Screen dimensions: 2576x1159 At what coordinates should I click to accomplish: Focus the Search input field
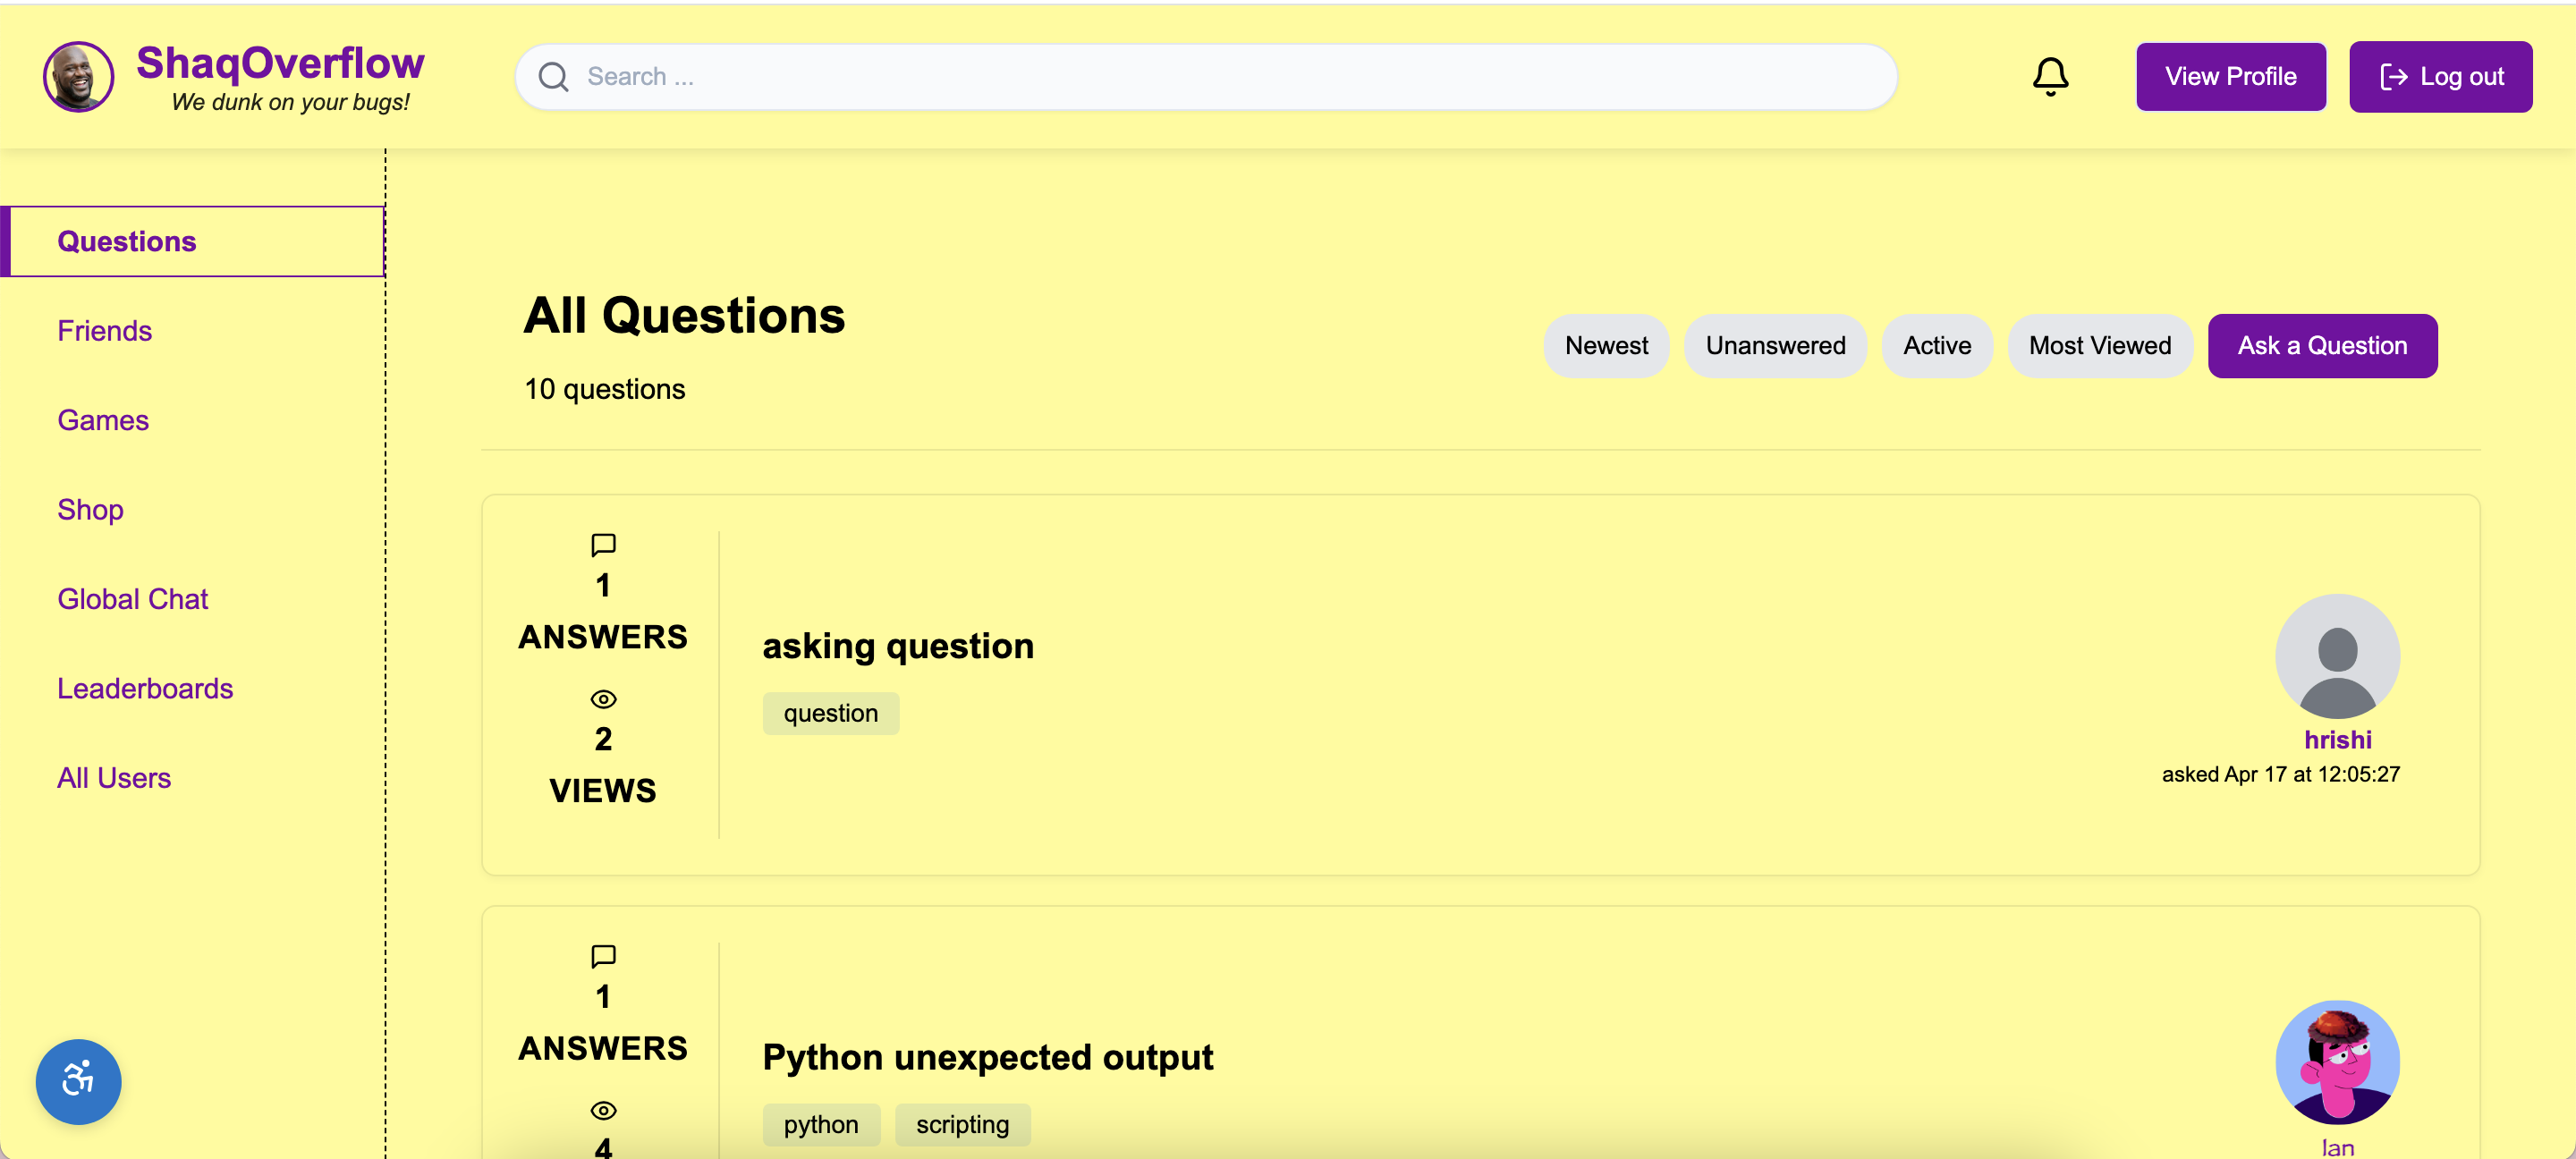pyautogui.click(x=1206, y=77)
